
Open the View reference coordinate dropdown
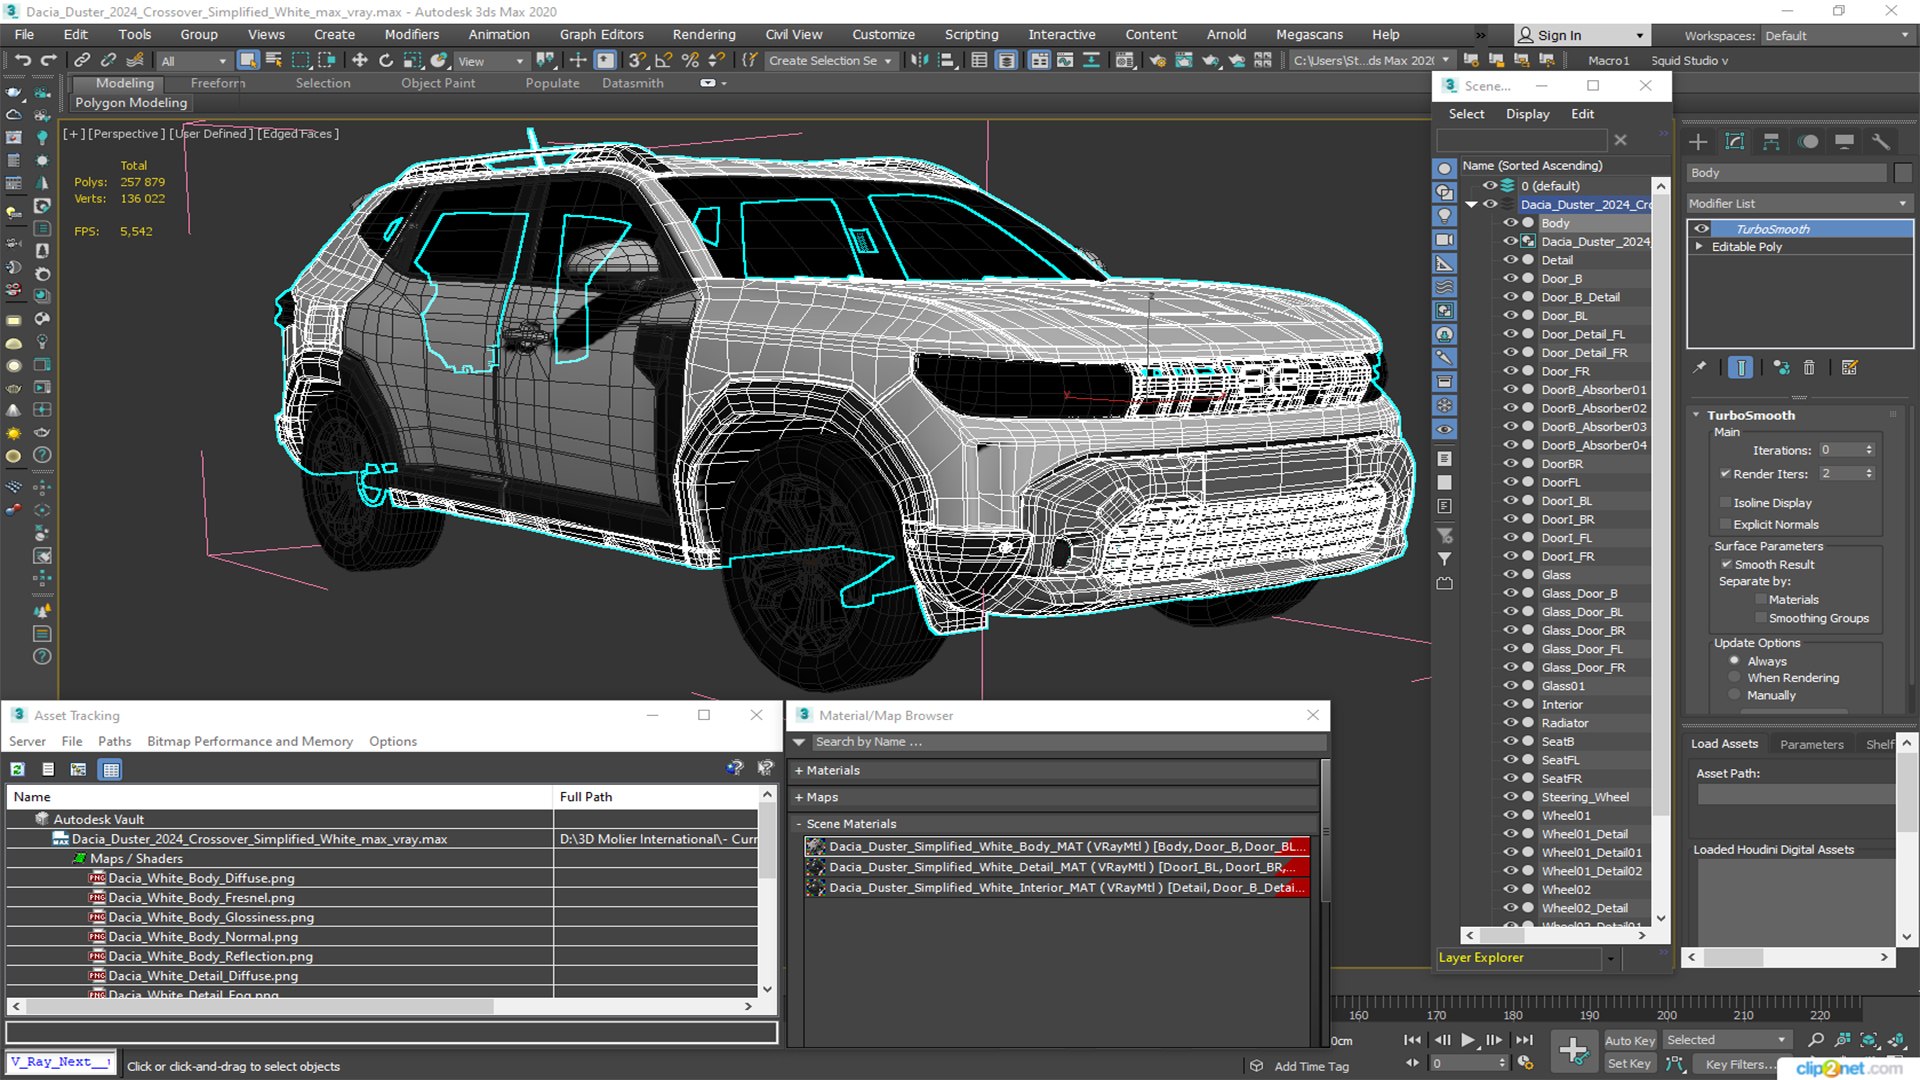tap(490, 61)
